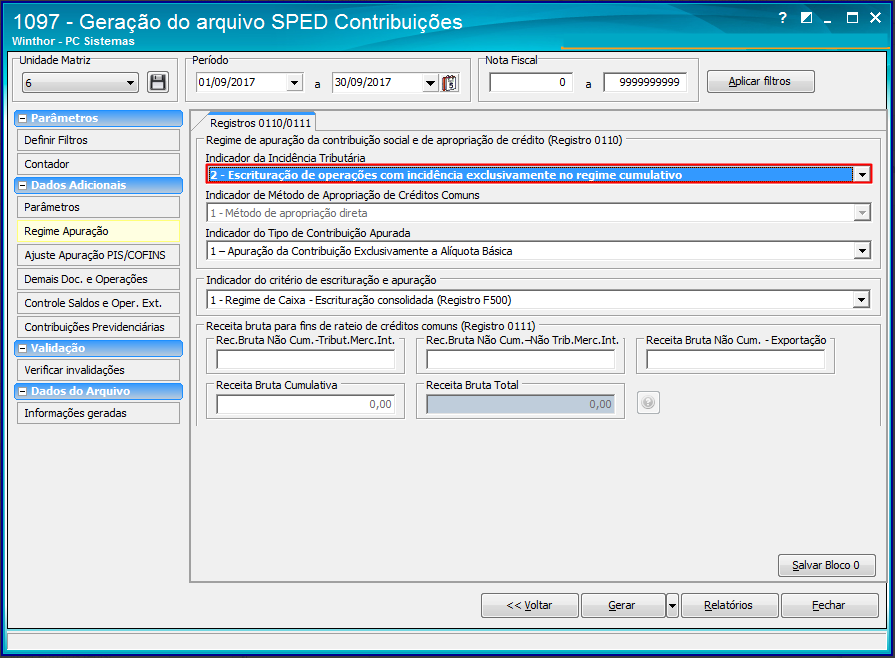895x658 pixels.
Task: Click the Receita Bruta Total field
Action: pos(521,404)
